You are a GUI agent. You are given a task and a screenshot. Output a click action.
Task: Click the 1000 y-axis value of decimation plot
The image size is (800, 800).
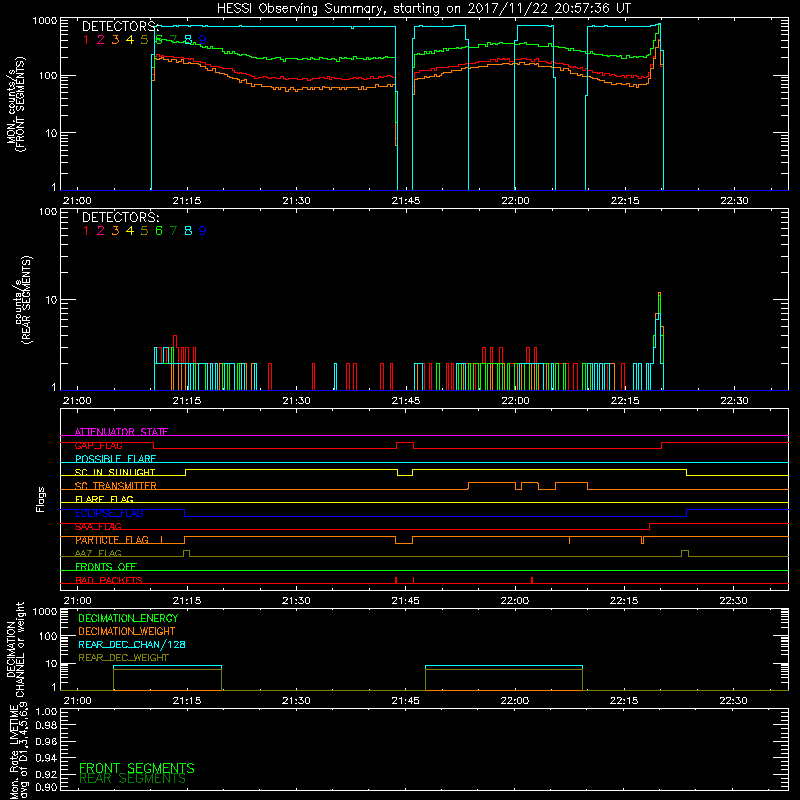tap(45, 612)
